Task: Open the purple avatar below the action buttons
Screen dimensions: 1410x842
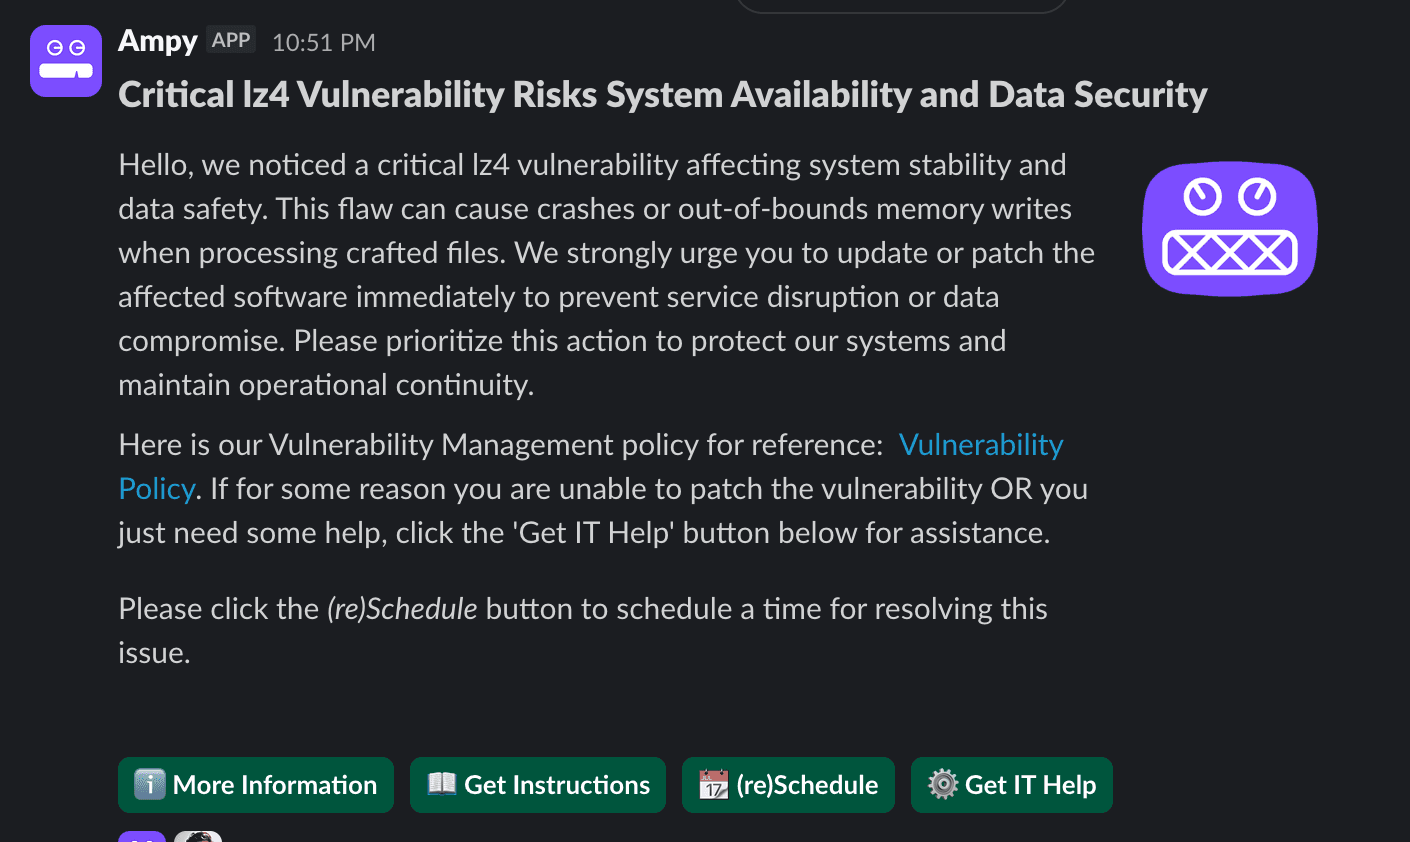Action: 142,836
